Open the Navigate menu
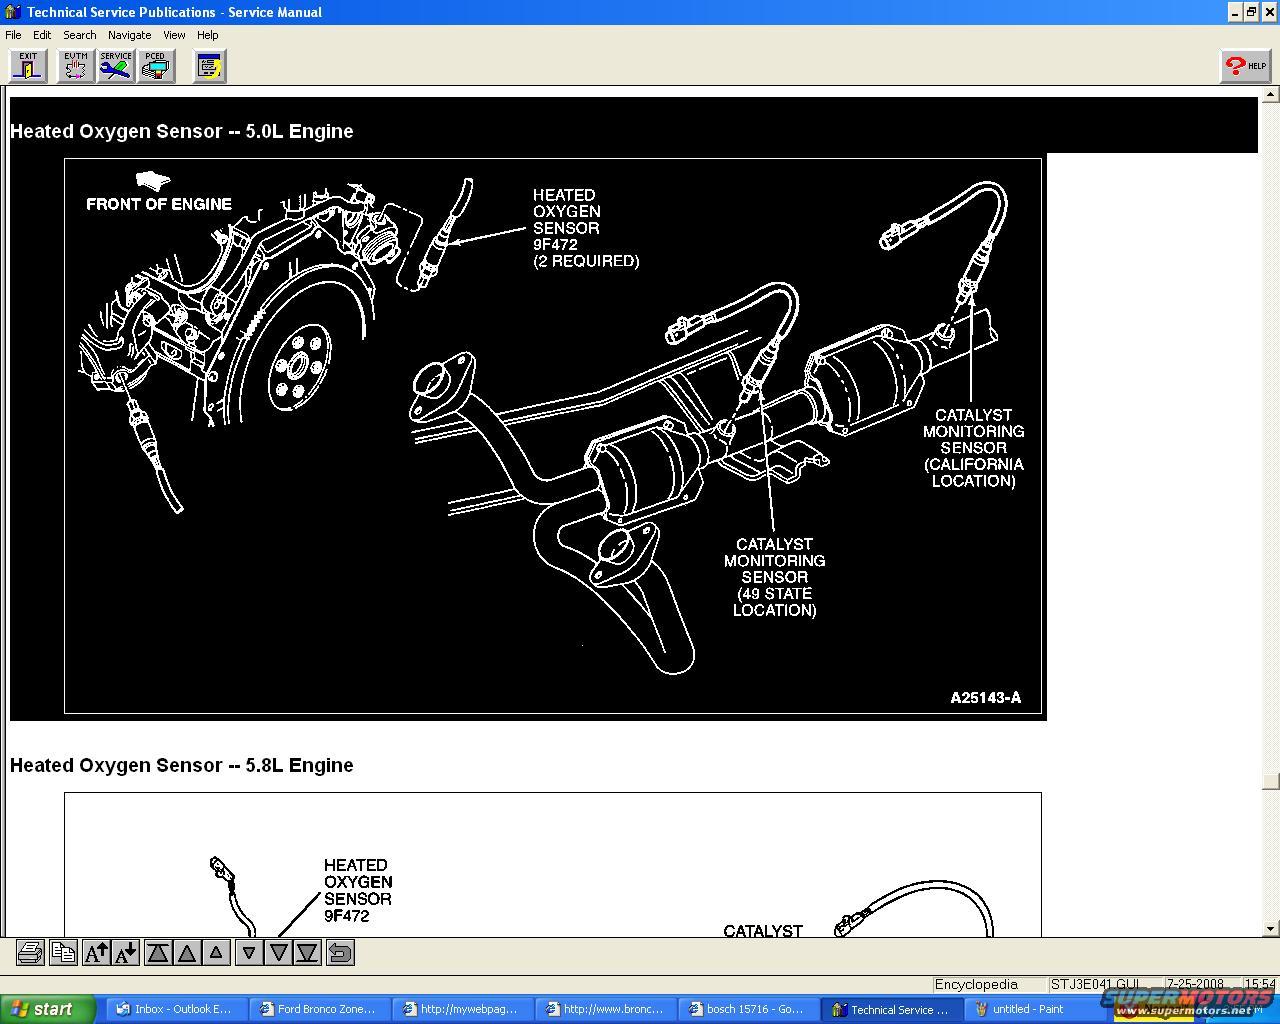The height and width of the screenshot is (1024, 1280). 129,35
